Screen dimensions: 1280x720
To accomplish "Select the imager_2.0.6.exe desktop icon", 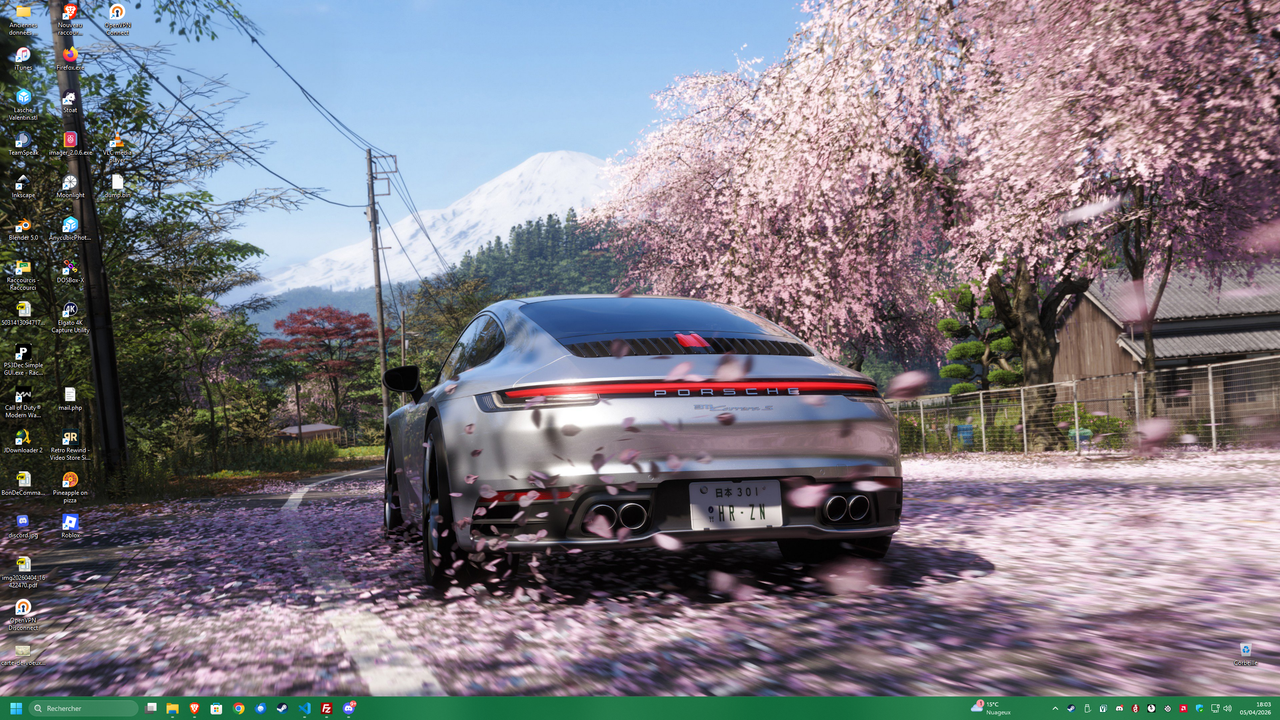I will point(70,144).
